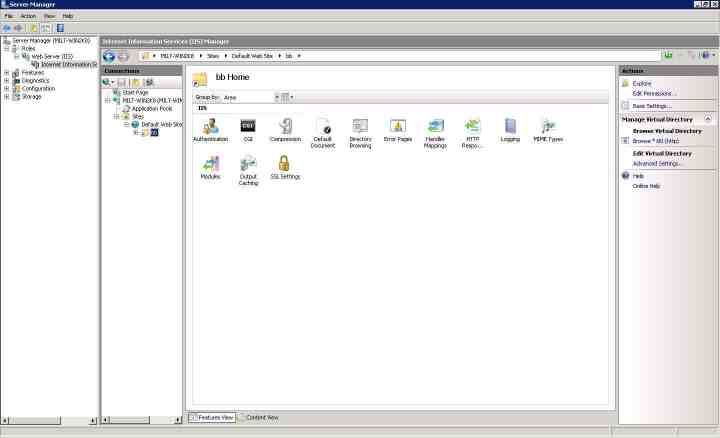
Task: Expand the Configuration tree node
Action: pos(7,89)
